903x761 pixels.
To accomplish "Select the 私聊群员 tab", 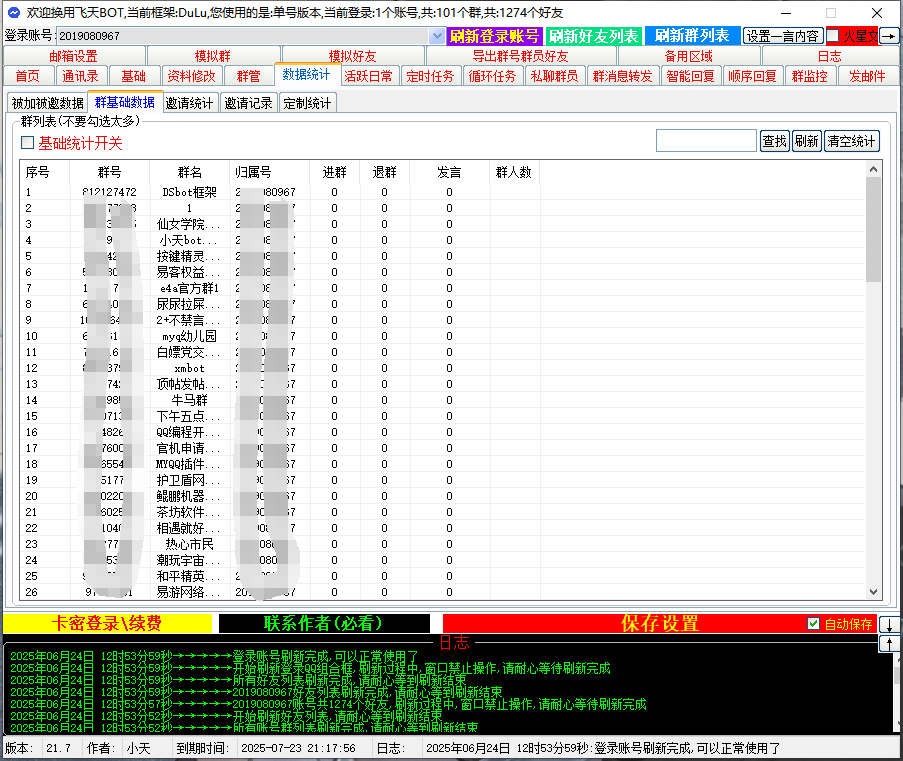I will pyautogui.click(x=555, y=76).
